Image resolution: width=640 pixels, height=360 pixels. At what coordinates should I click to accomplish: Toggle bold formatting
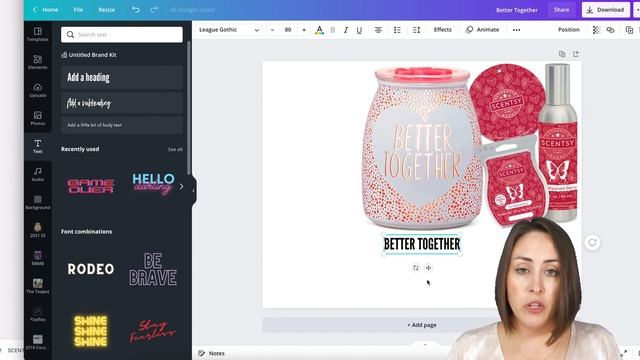pyautogui.click(x=333, y=30)
